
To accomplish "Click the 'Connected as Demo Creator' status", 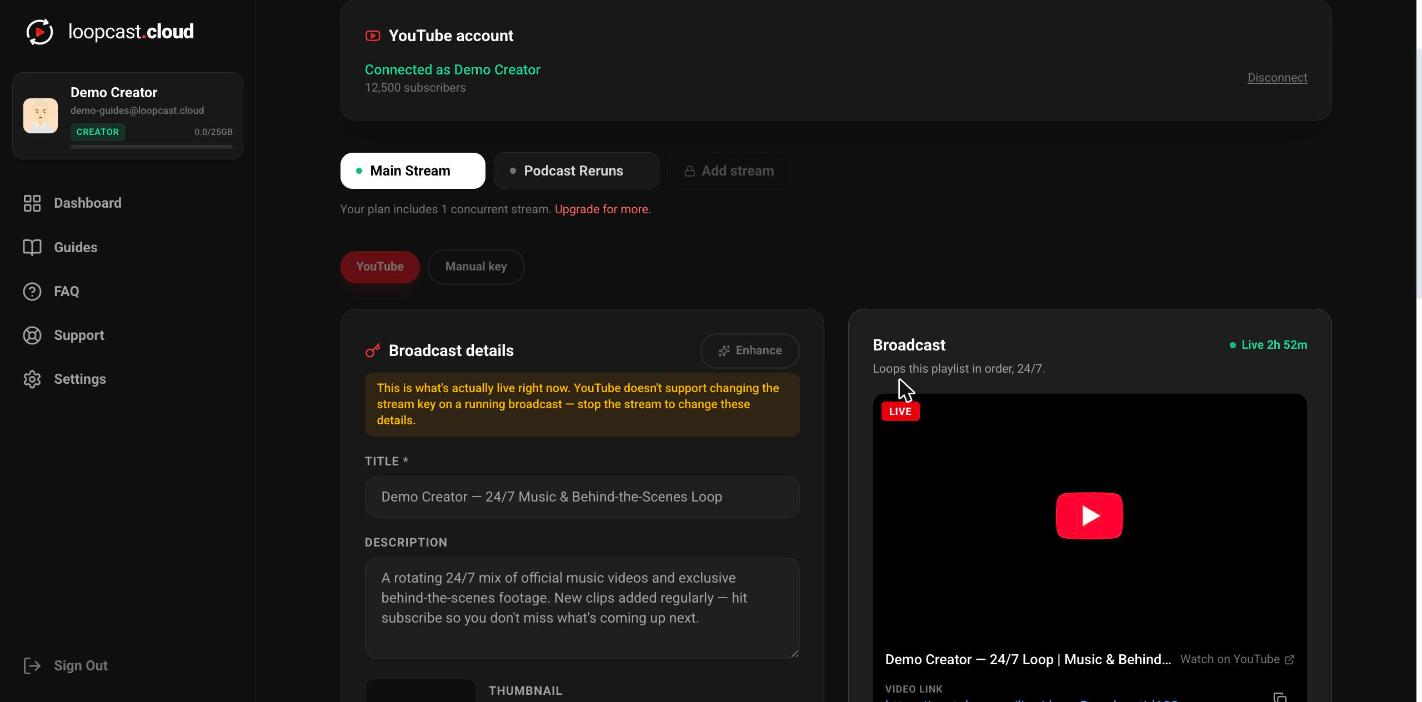I will [453, 70].
